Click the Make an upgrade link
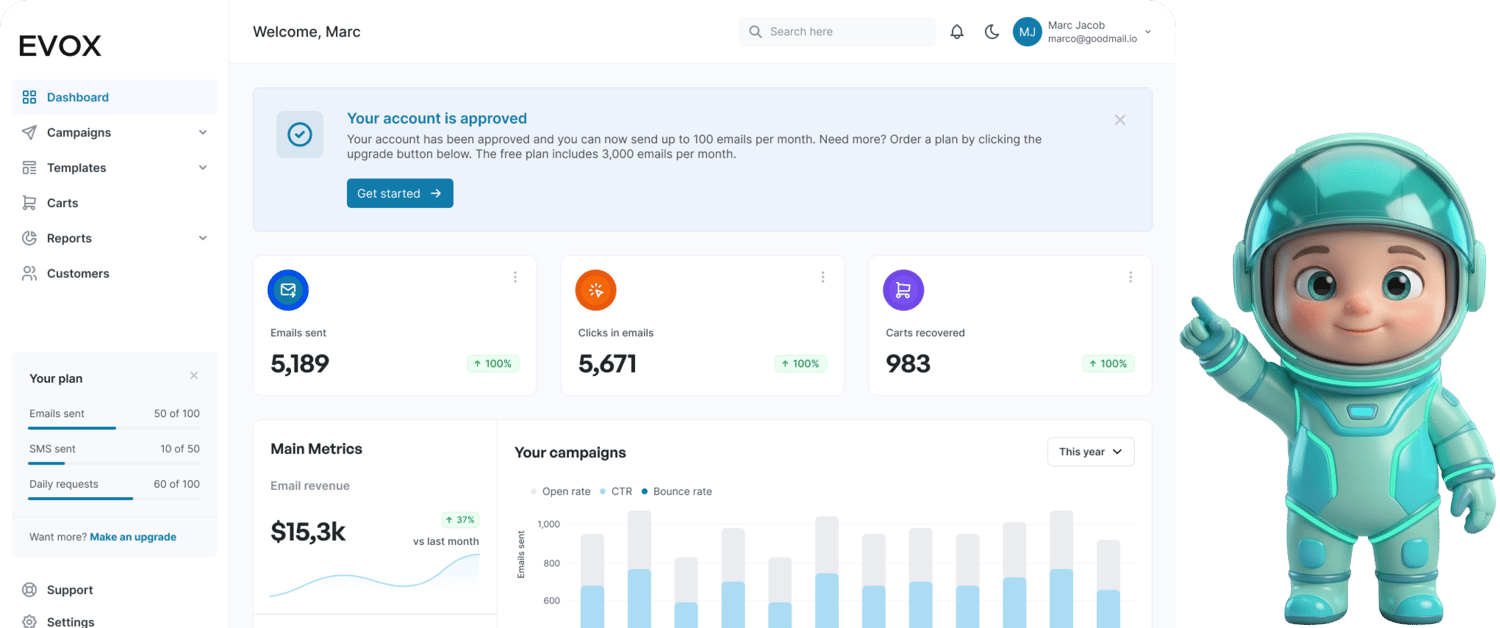The height and width of the screenshot is (628, 1500). 133,536
